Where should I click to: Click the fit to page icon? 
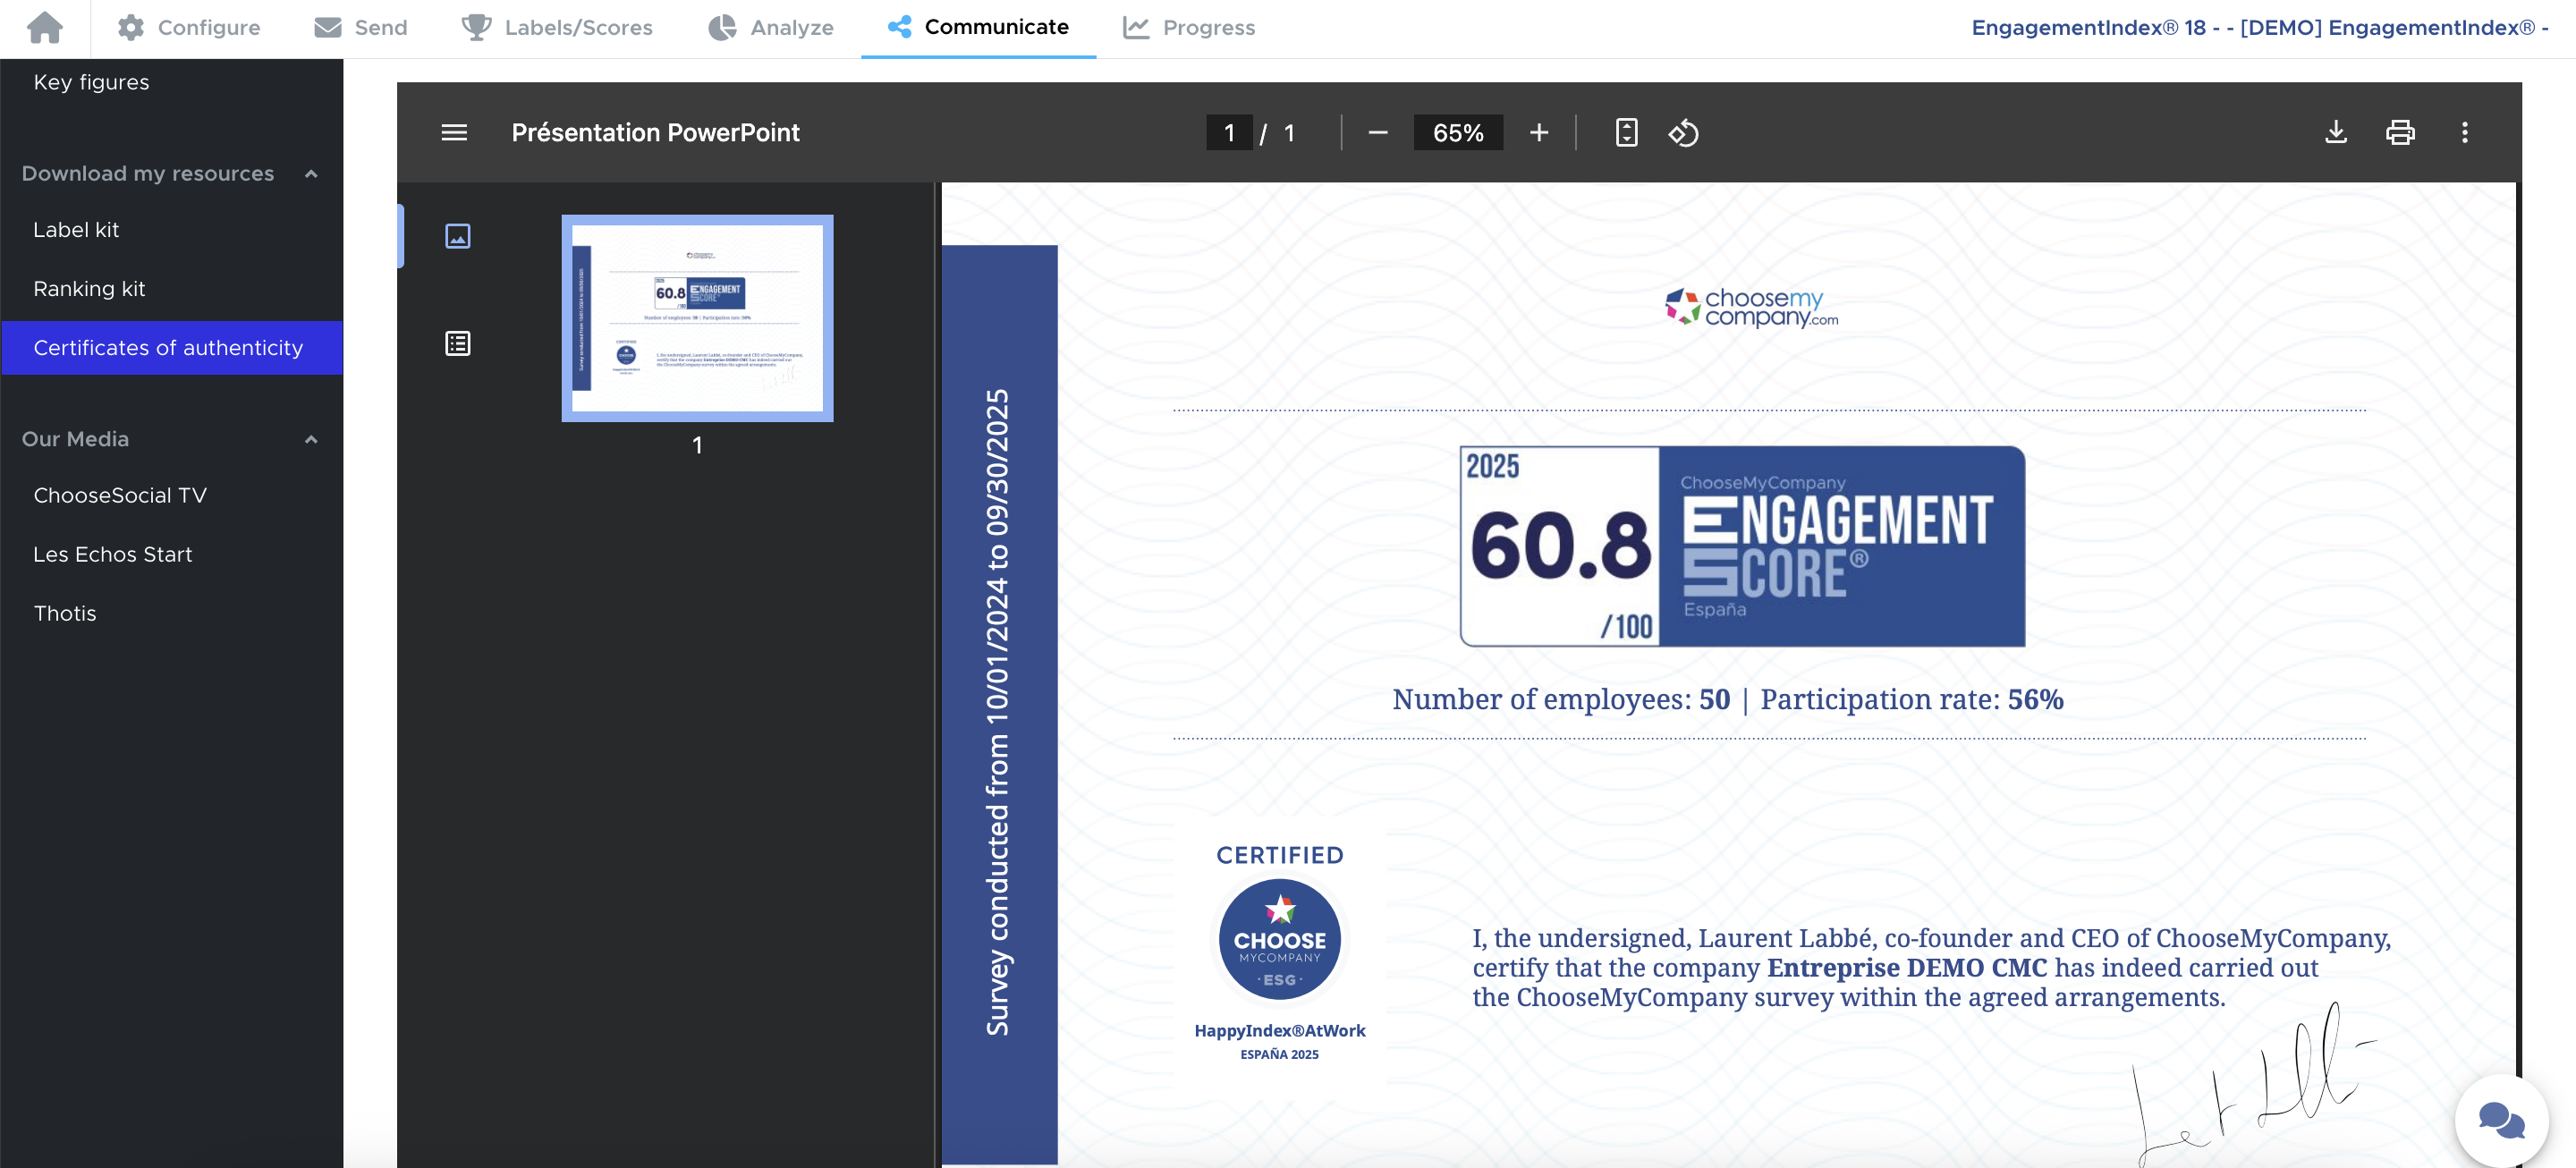pyautogui.click(x=1626, y=132)
